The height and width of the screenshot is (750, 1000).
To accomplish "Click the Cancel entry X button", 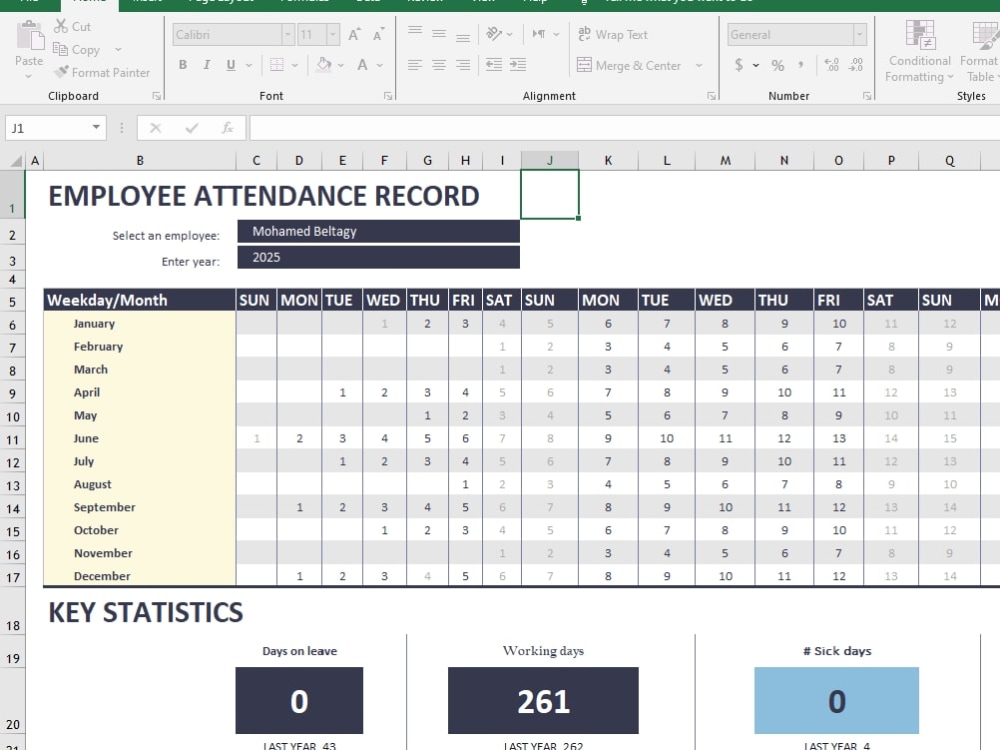I will click(155, 128).
